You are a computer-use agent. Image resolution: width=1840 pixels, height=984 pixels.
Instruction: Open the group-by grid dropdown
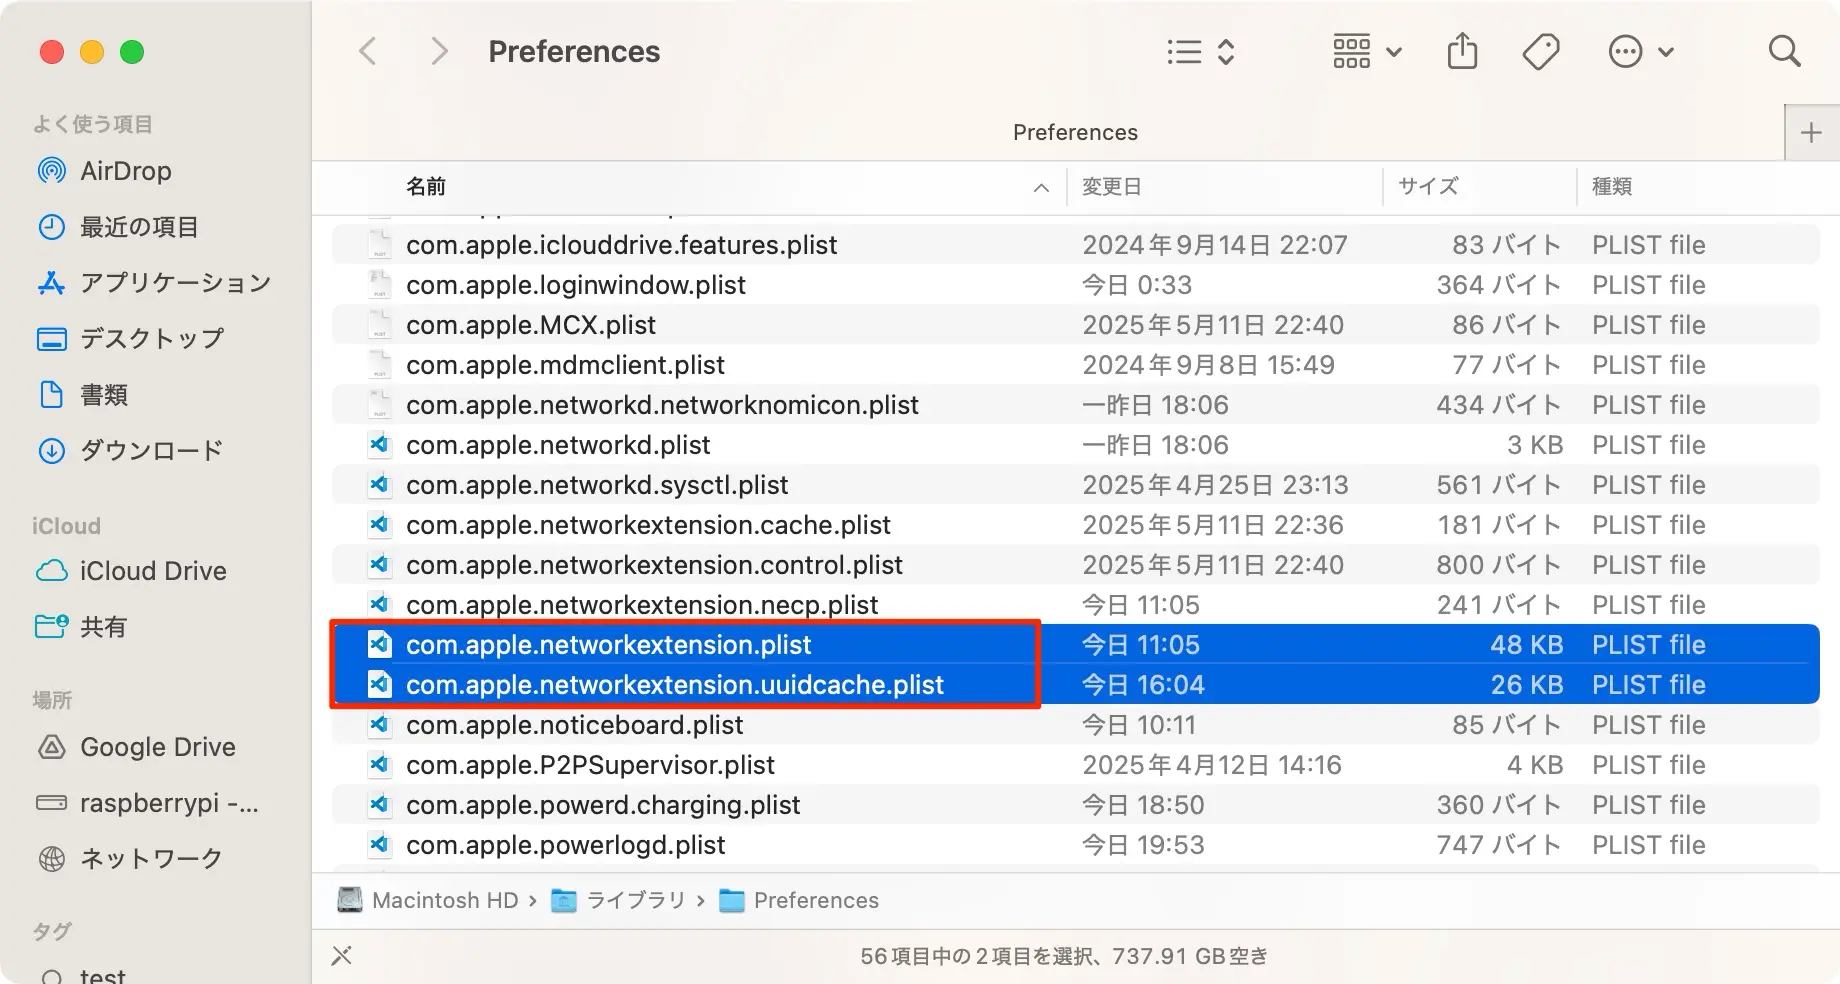point(1367,52)
